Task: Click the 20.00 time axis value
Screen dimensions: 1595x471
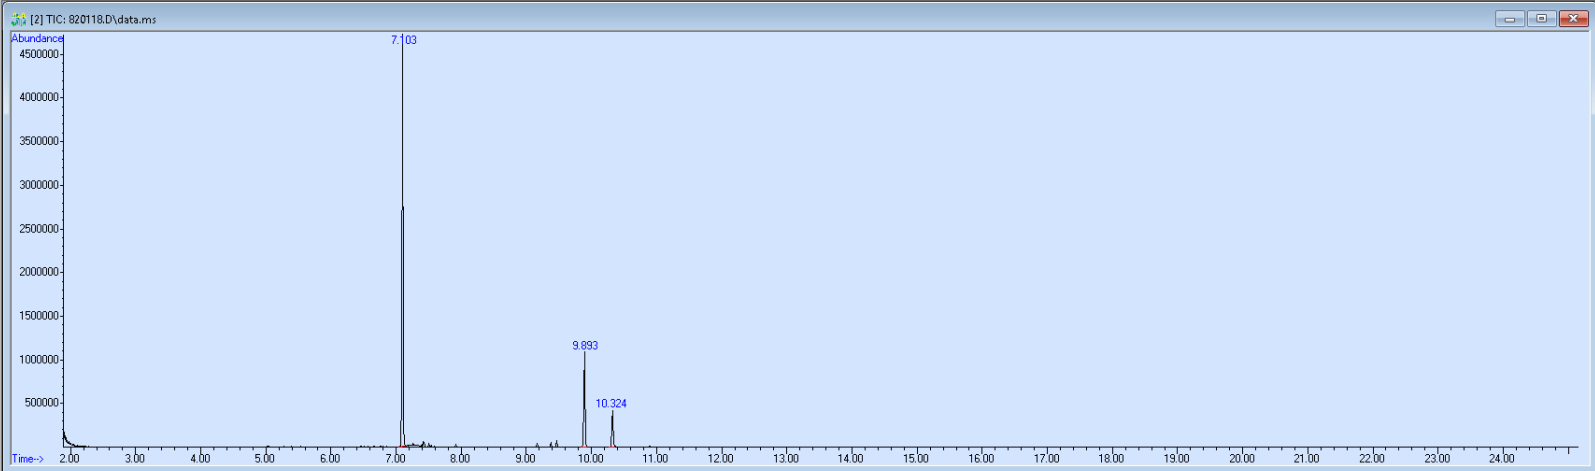Action: pos(1241,459)
